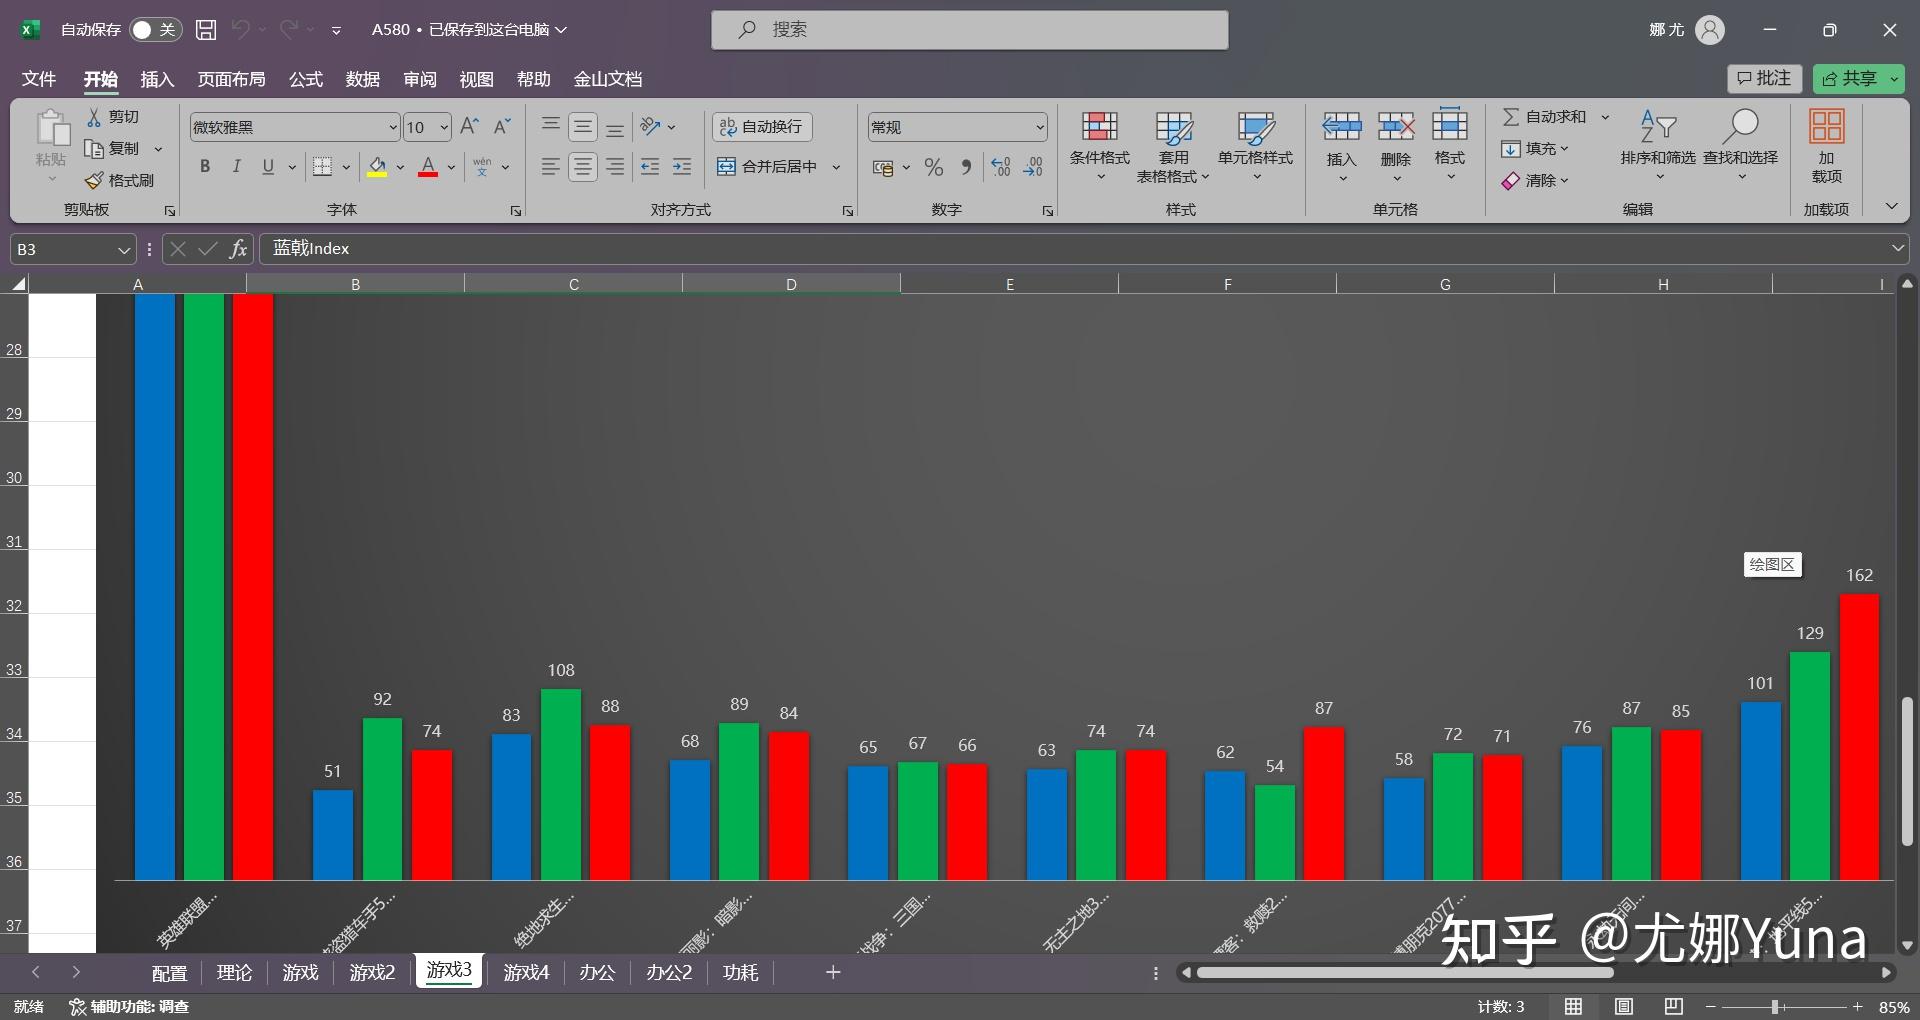Toggle Italic formatting
Screen dimensions: 1920x1020
[x=236, y=167]
